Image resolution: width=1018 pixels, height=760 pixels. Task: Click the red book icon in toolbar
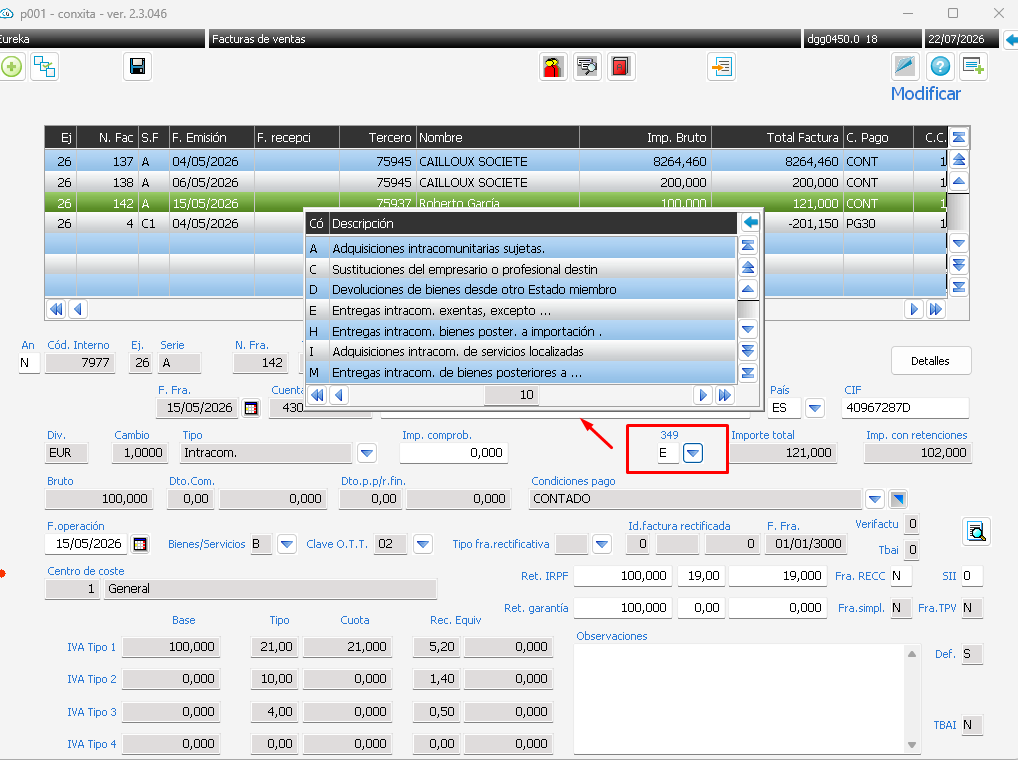click(x=621, y=67)
